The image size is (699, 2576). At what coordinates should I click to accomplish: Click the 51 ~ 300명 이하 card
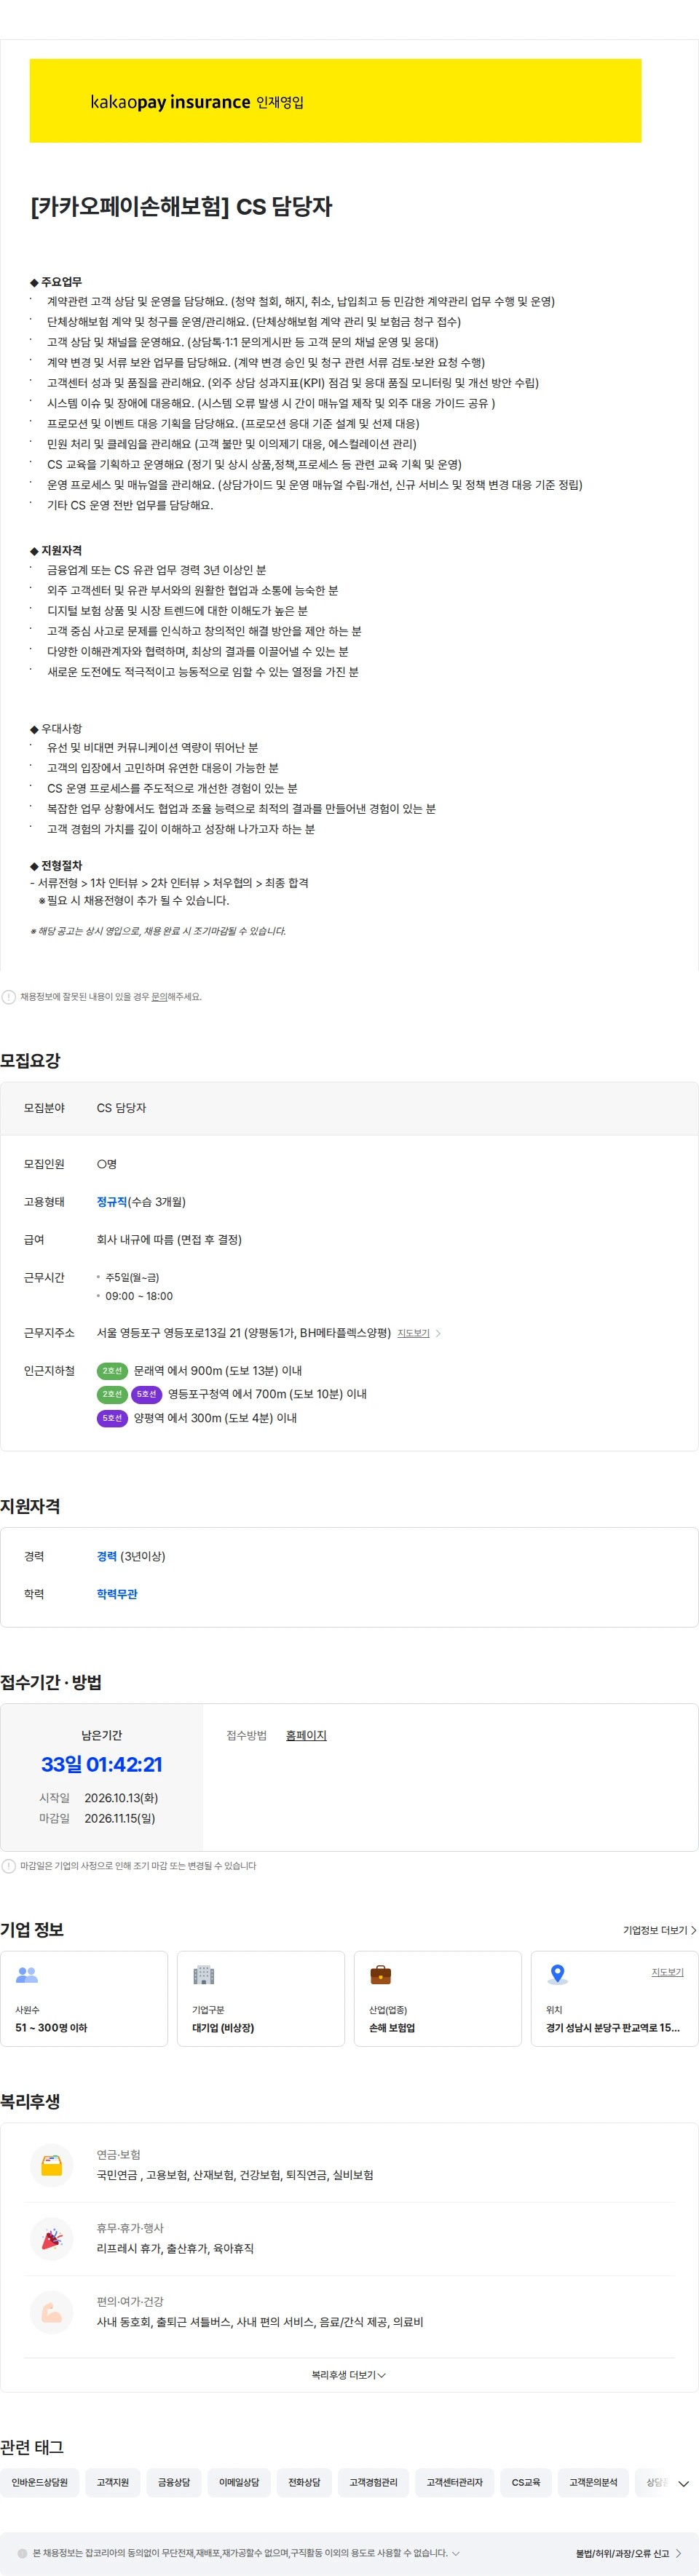pos(84,1998)
